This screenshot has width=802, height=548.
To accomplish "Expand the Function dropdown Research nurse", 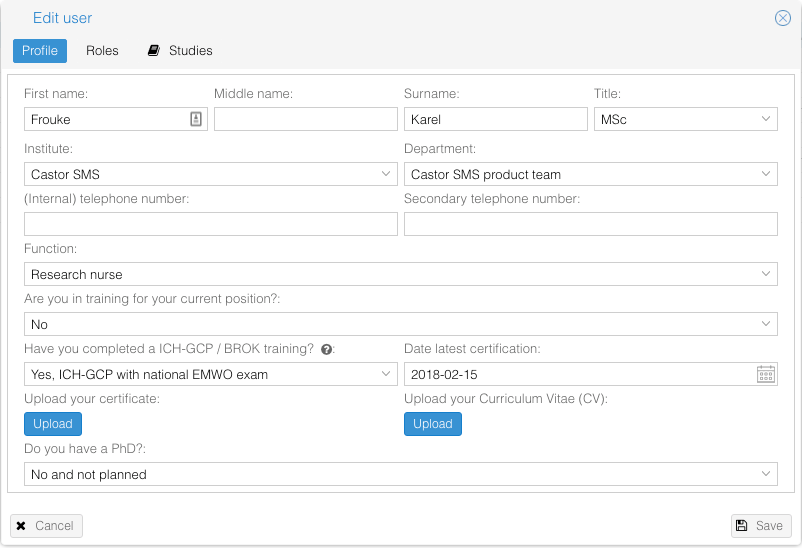I will 400,274.
